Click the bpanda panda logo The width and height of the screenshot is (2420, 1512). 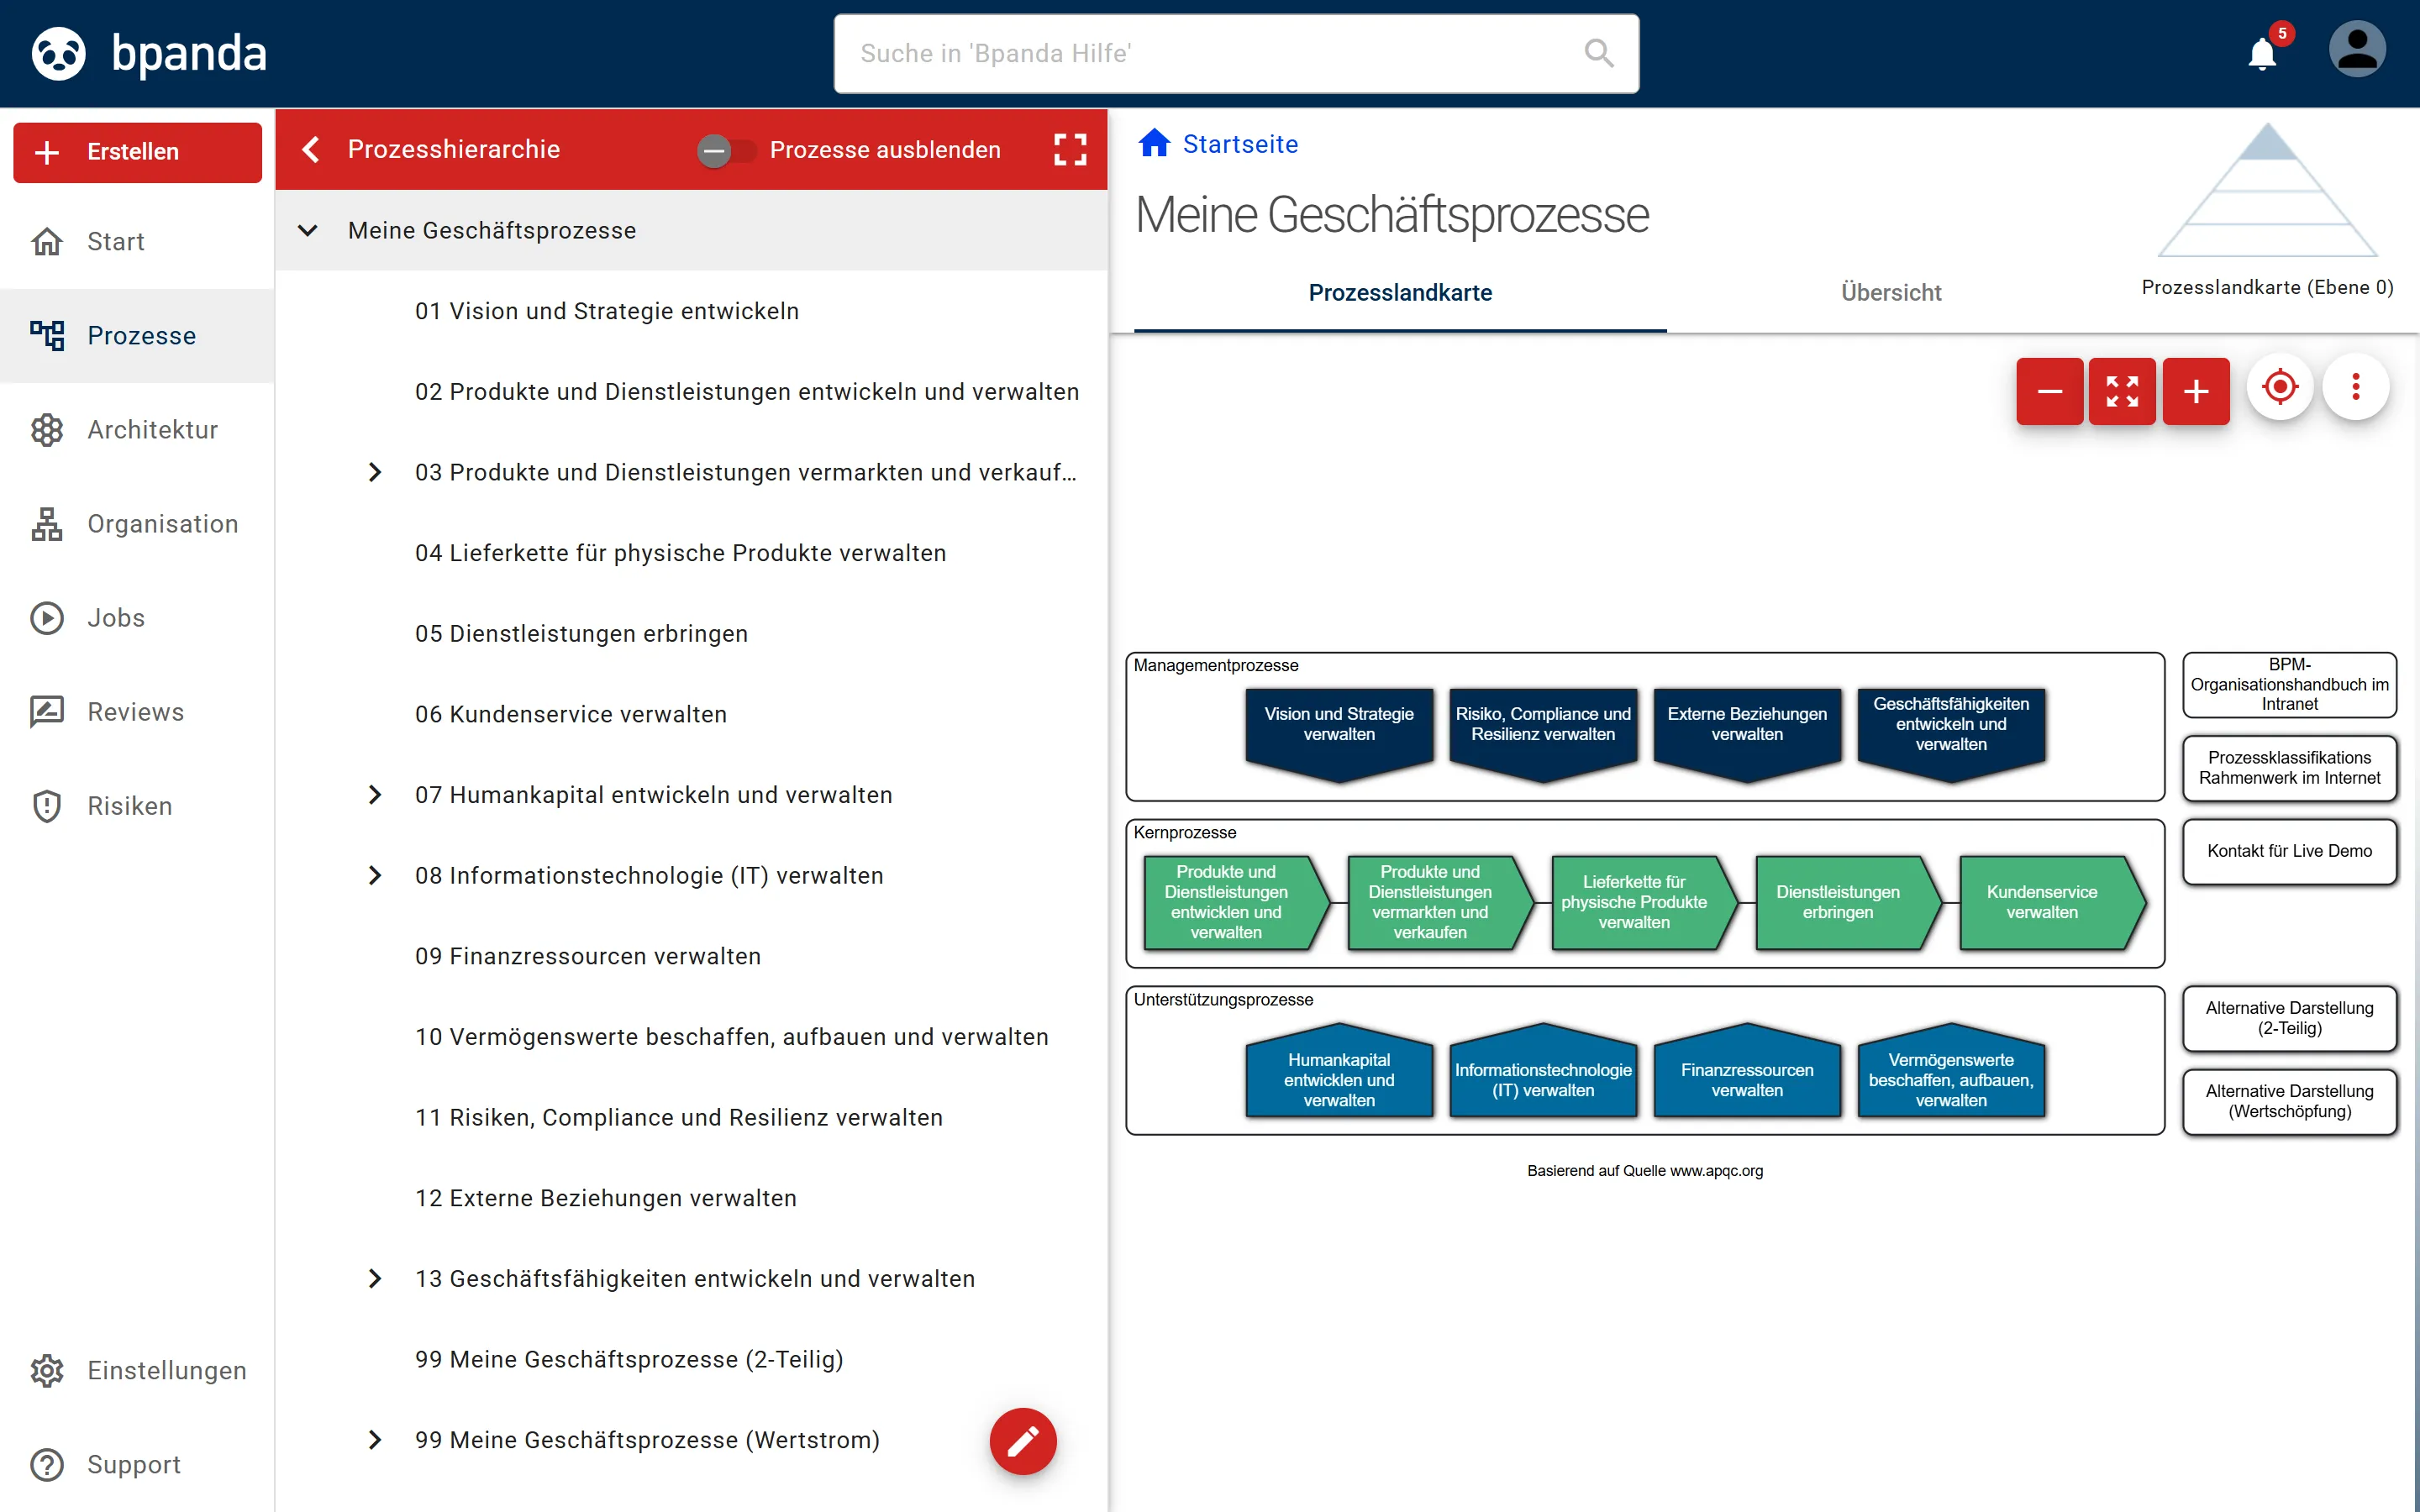tap(59, 53)
